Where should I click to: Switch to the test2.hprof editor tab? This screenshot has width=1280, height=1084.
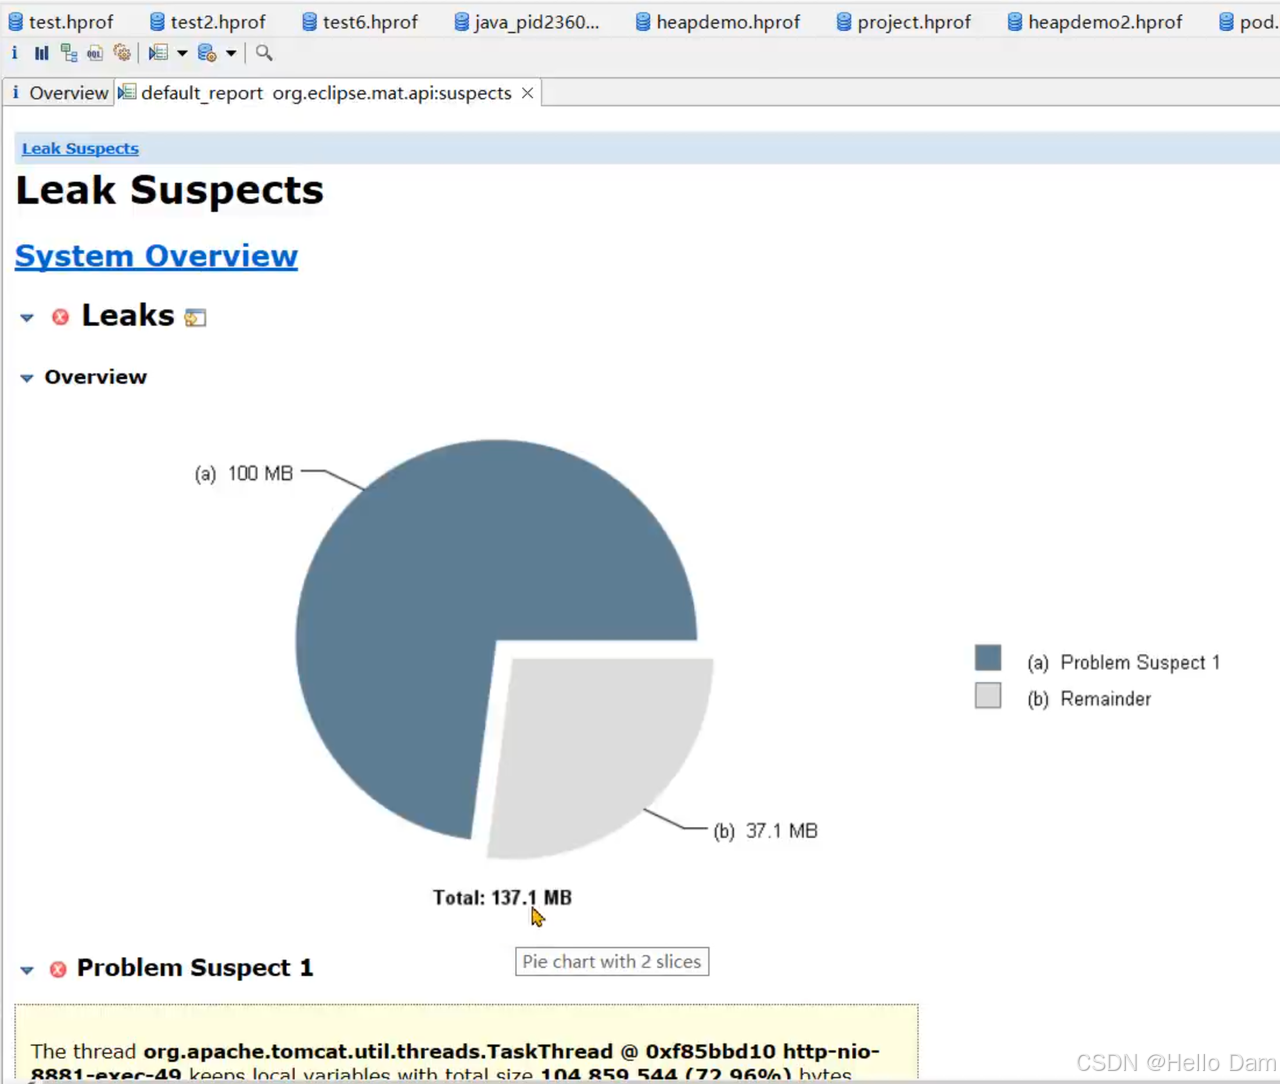click(208, 21)
